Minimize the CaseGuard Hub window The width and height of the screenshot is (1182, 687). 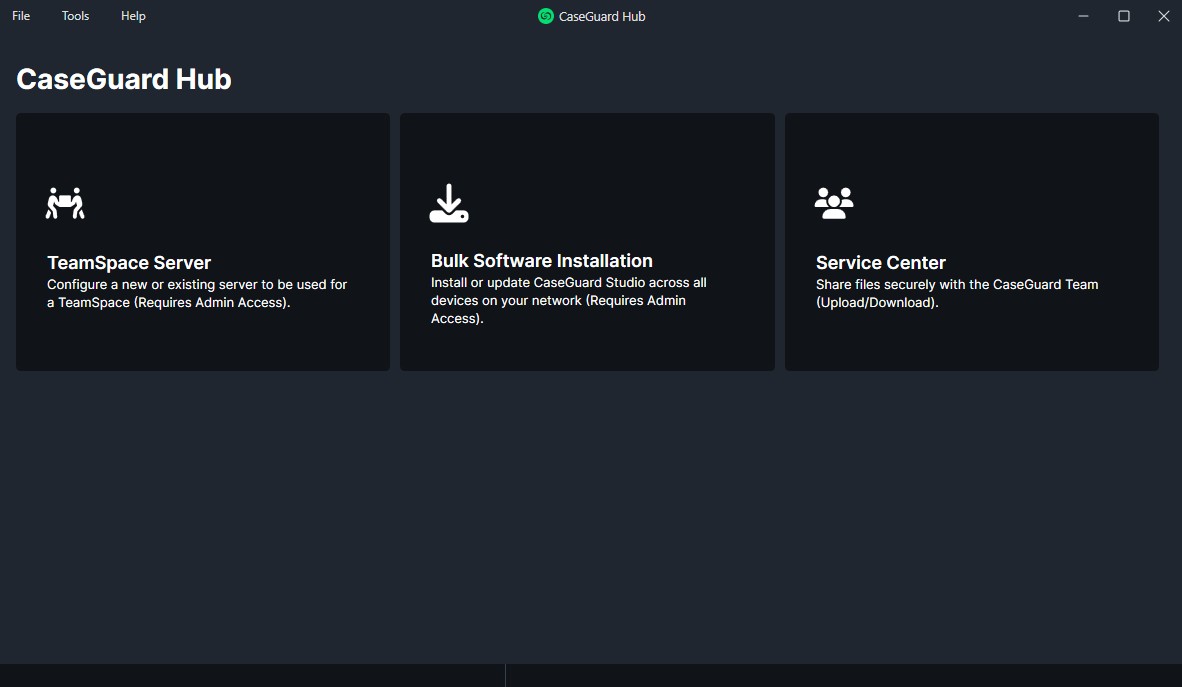pyautogui.click(x=1084, y=16)
